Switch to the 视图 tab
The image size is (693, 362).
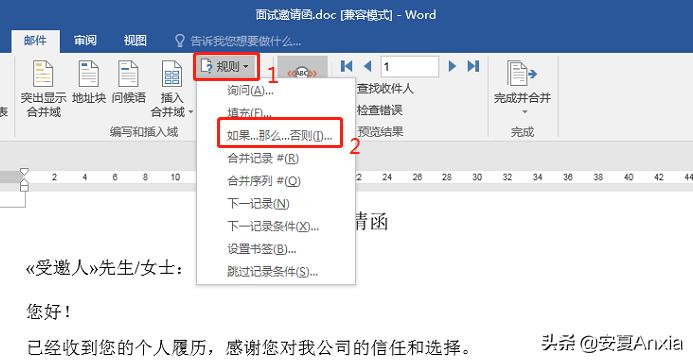pos(135,41)
